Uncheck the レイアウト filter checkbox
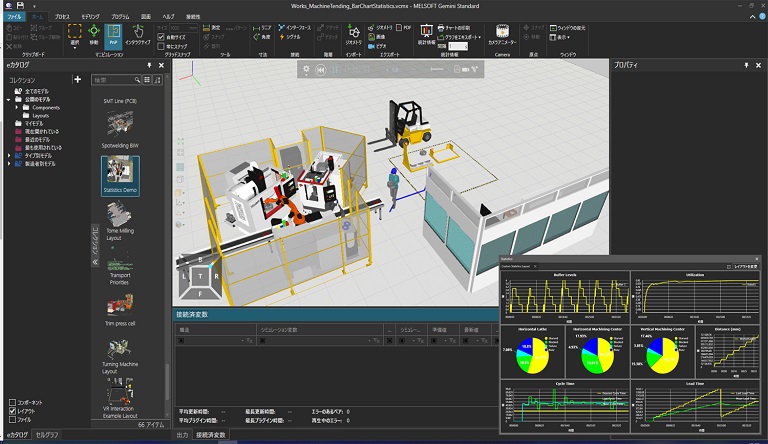 click(x=12, y=411)
